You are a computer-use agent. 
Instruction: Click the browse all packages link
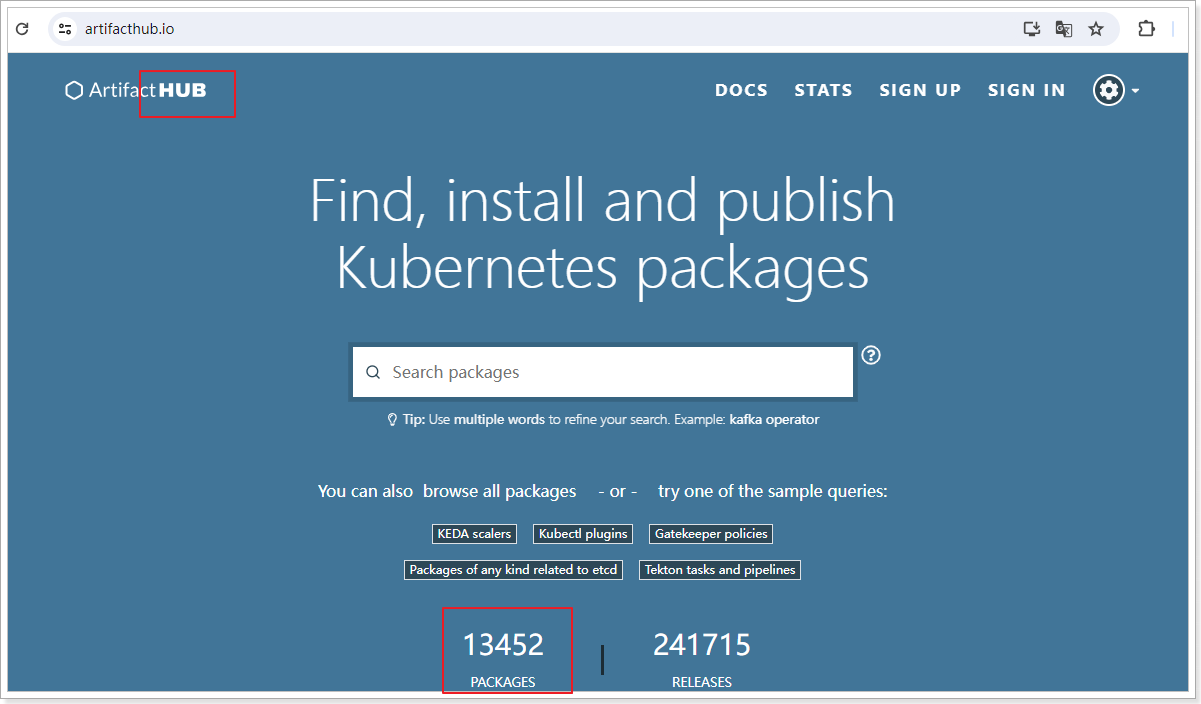(x=499, y=491)
